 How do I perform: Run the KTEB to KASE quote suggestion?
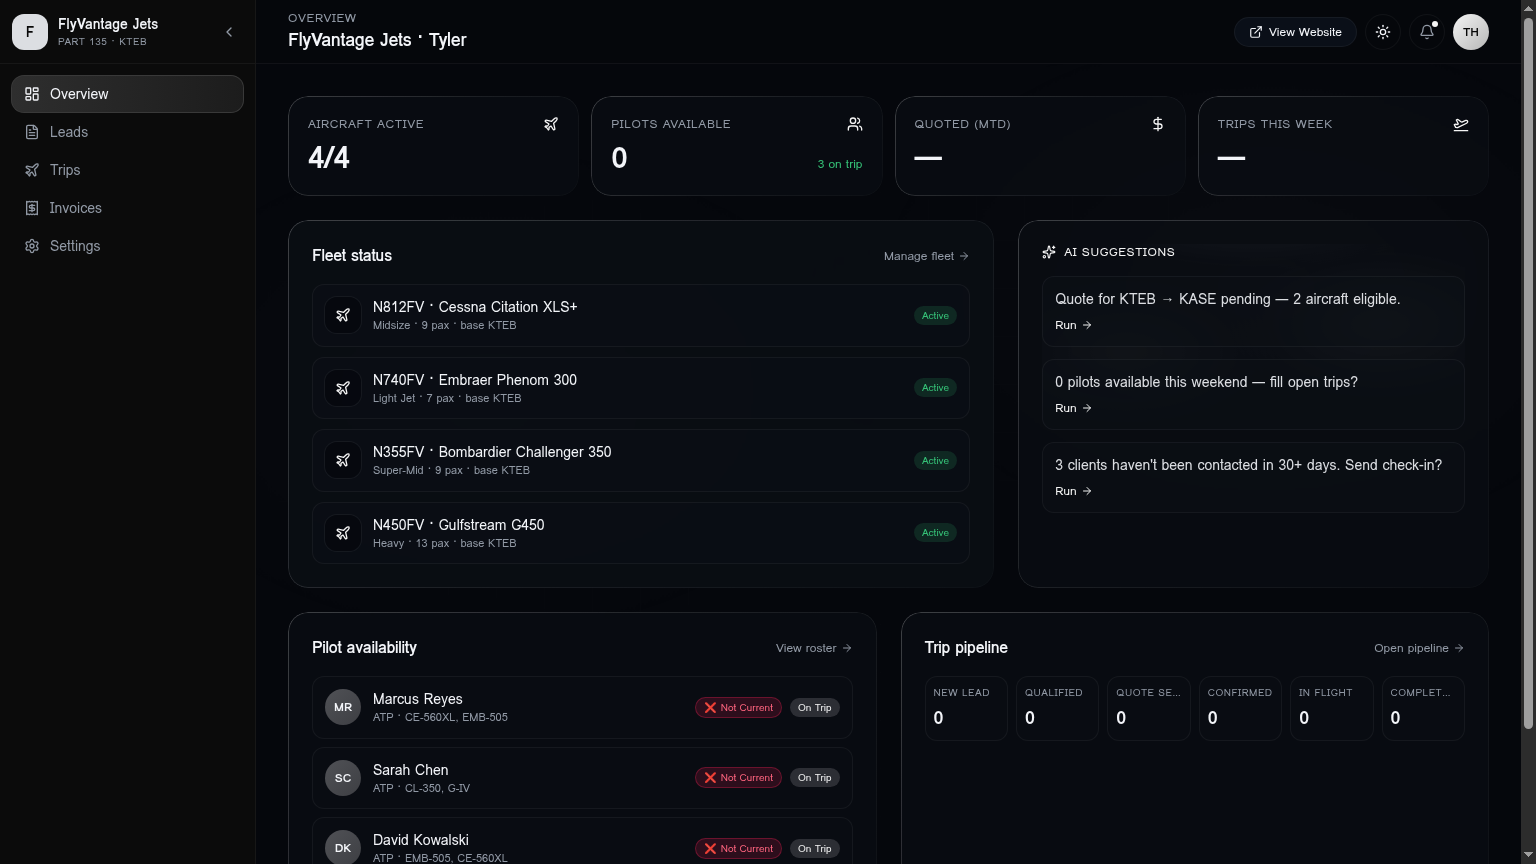(1073, 325)
